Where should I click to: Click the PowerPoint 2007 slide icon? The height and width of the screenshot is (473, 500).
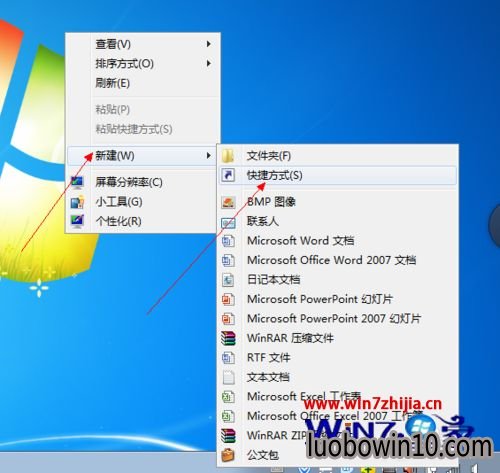pyautogui.click(x=228, y=319)
